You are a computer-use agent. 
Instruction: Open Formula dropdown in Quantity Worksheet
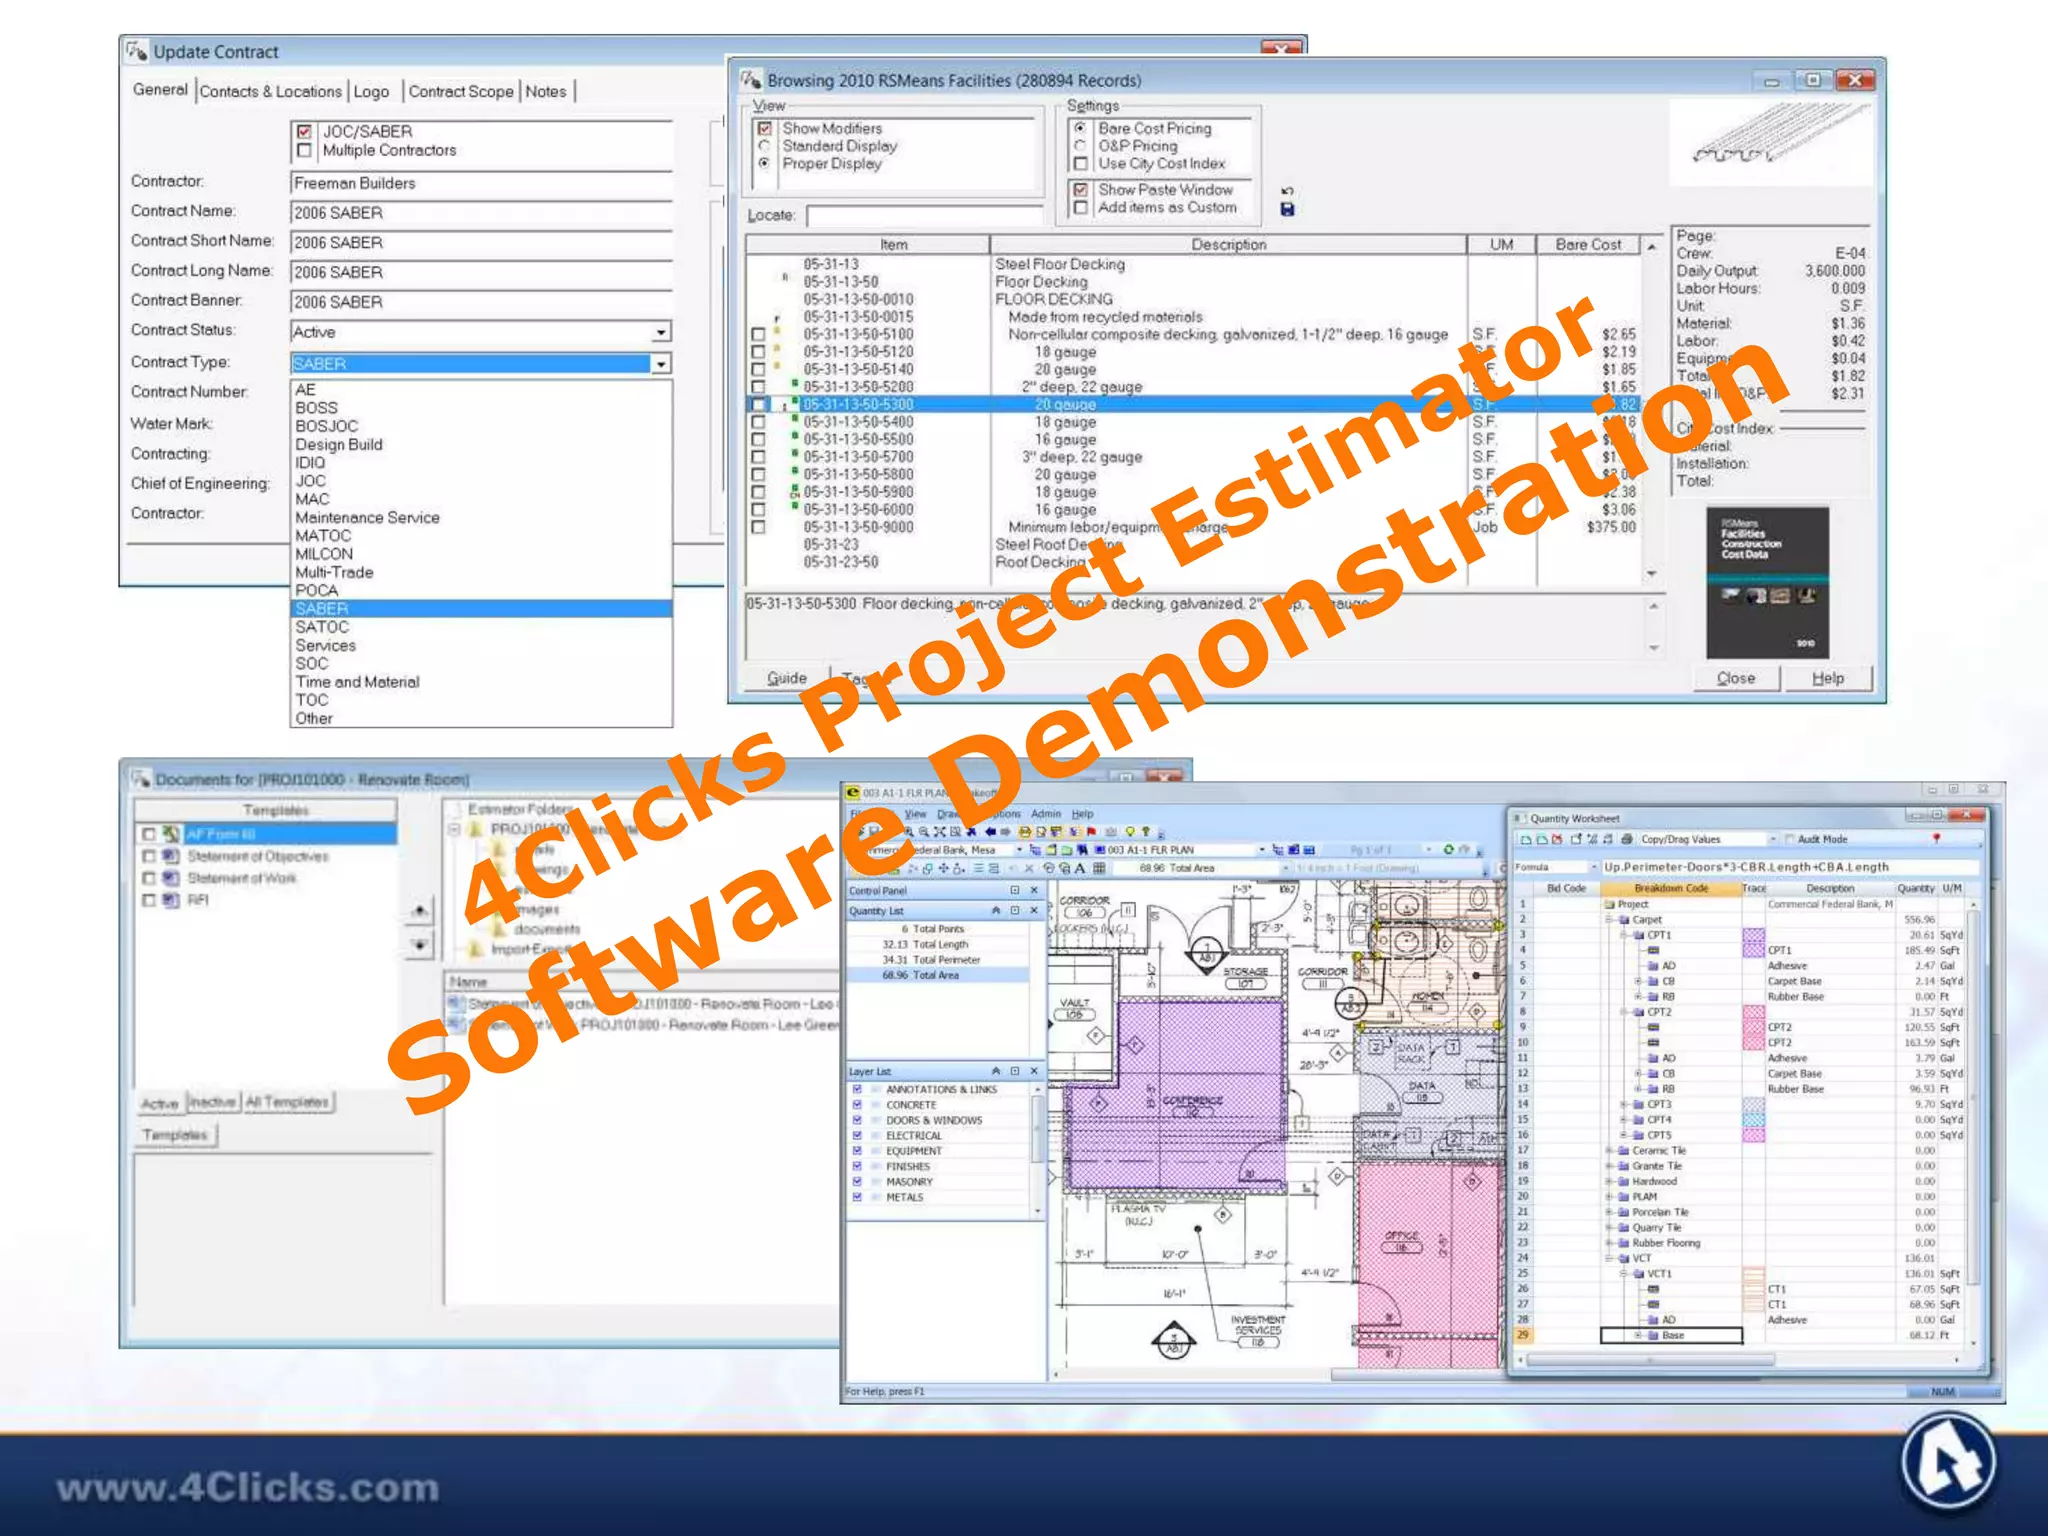point(1594,867)
